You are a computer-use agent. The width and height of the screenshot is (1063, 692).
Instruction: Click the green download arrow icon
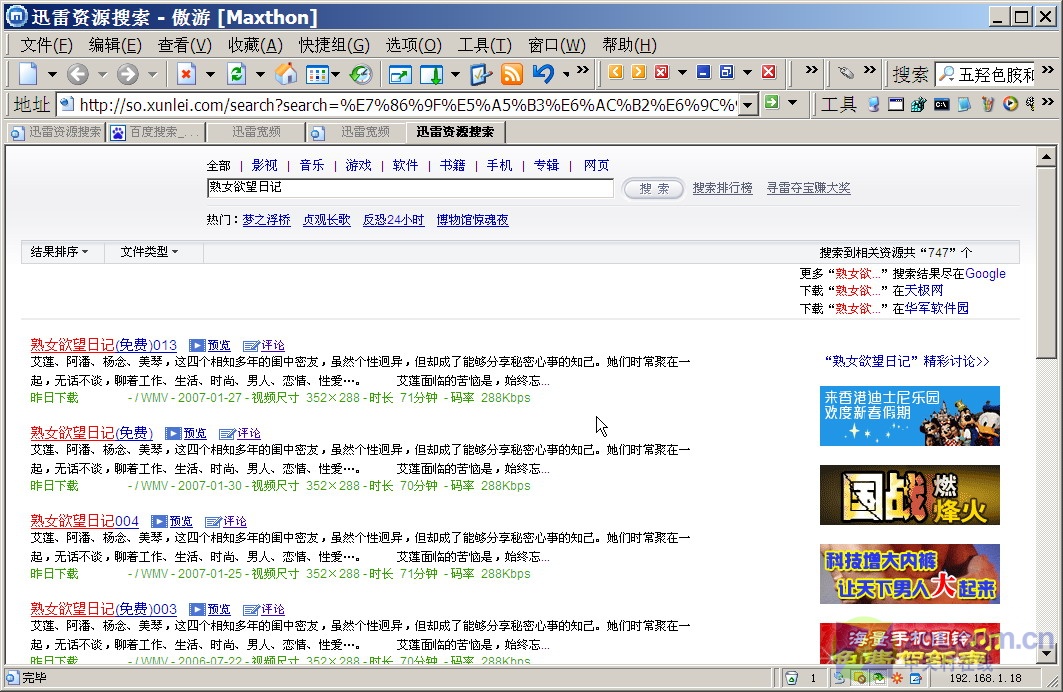(432, 74)
